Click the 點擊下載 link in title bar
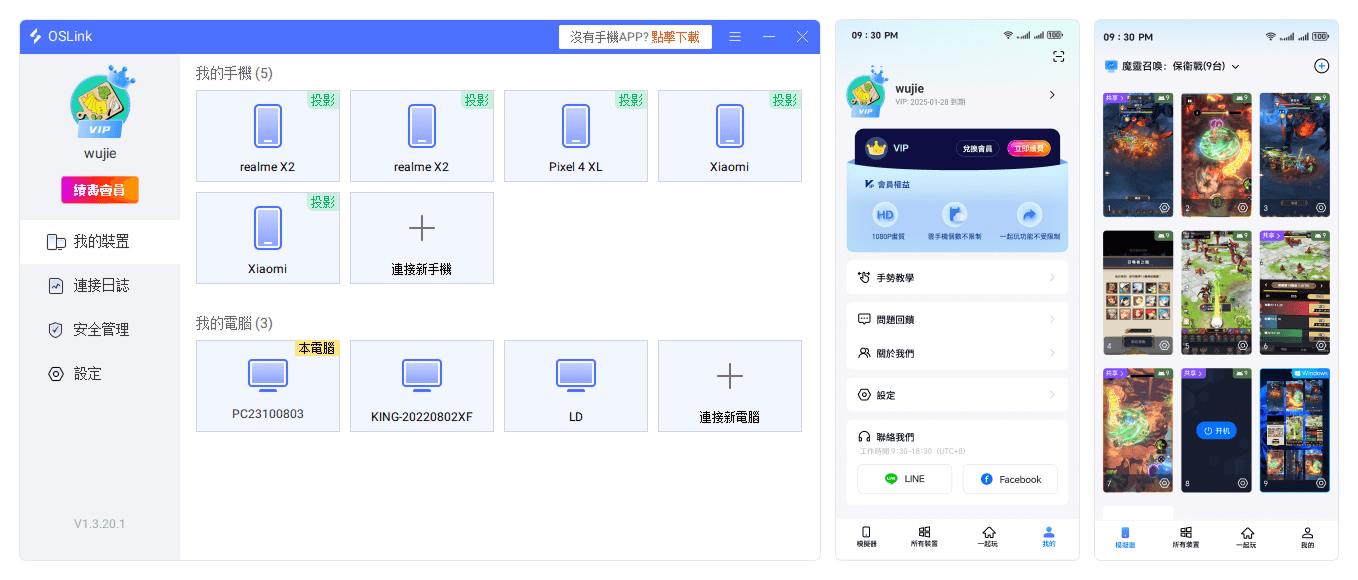The image size is (1358, 580). (675, 37)
